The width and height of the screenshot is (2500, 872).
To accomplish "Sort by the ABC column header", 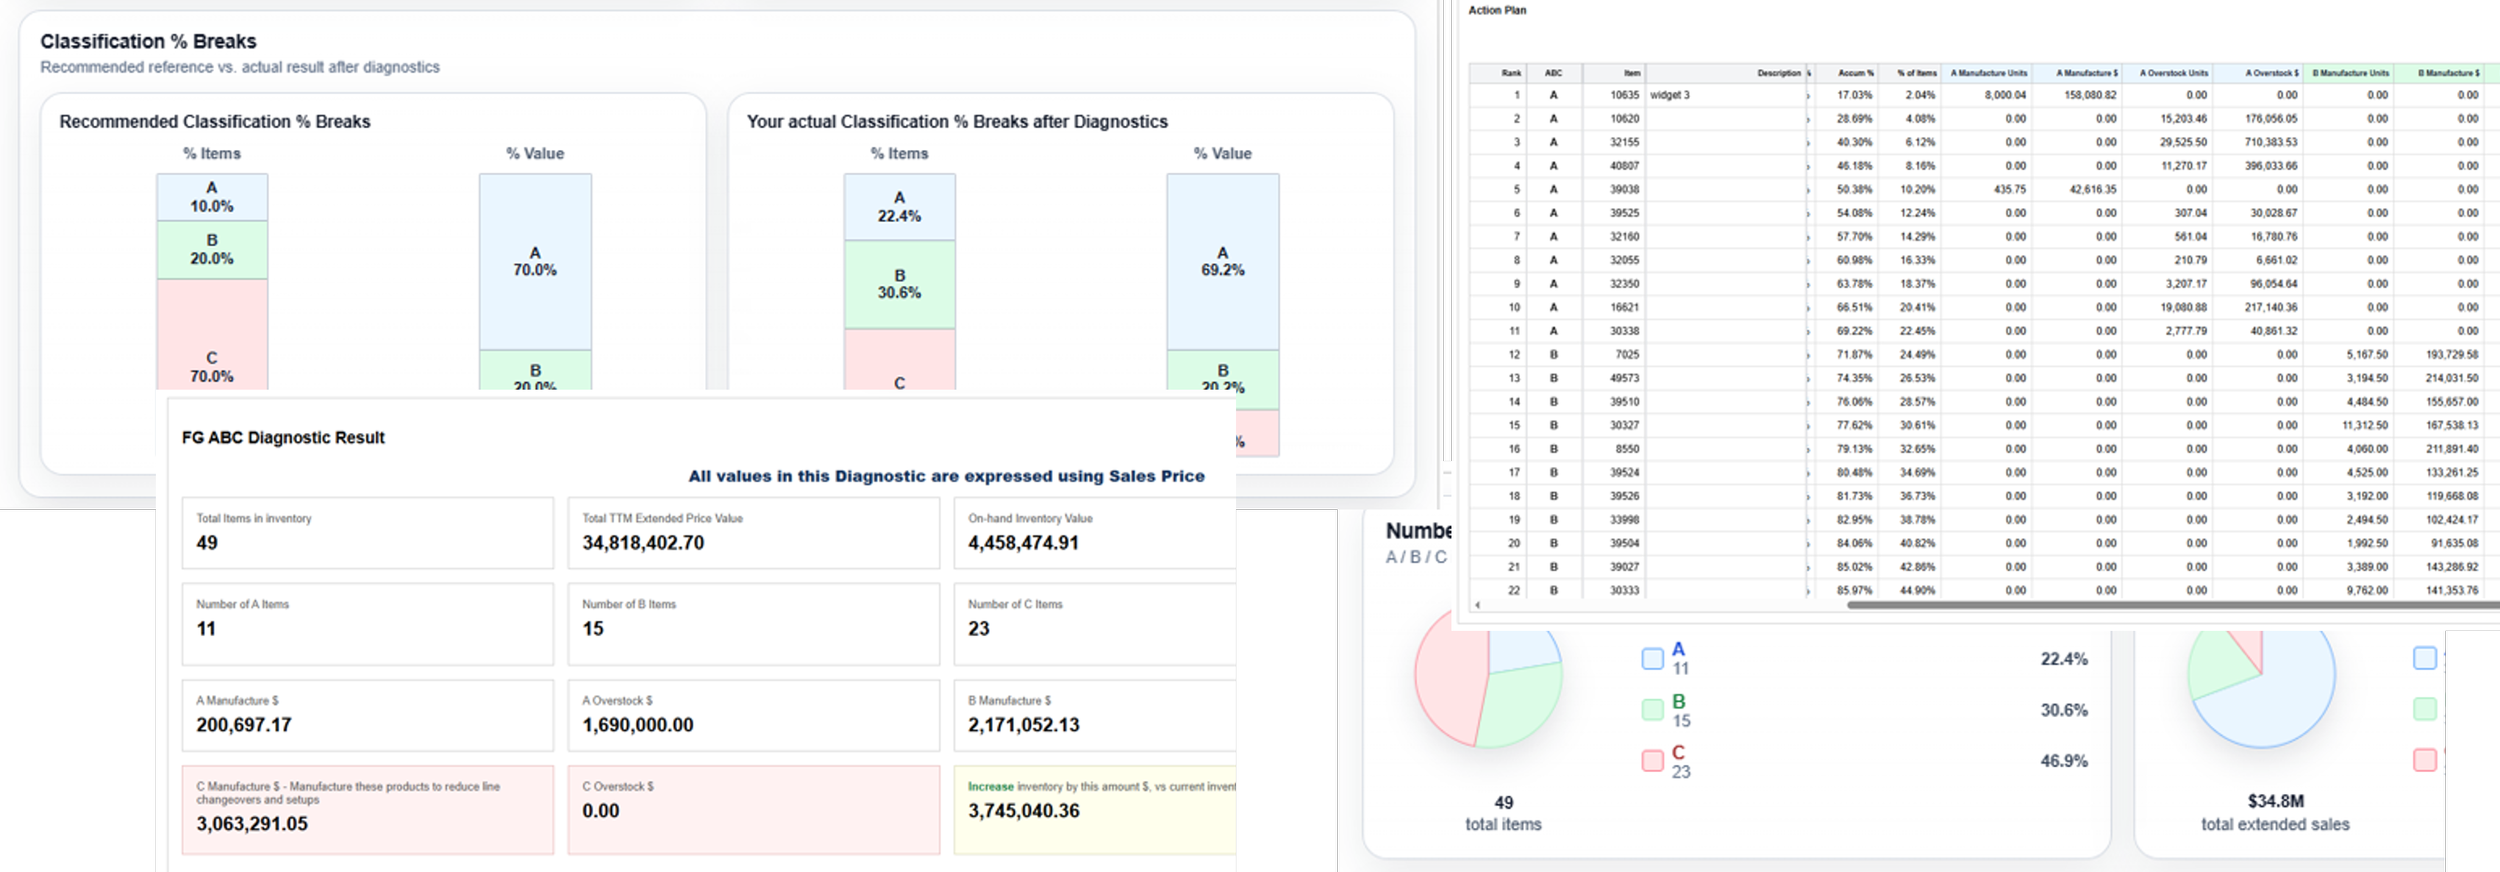I will click(x=1553, y=73).
